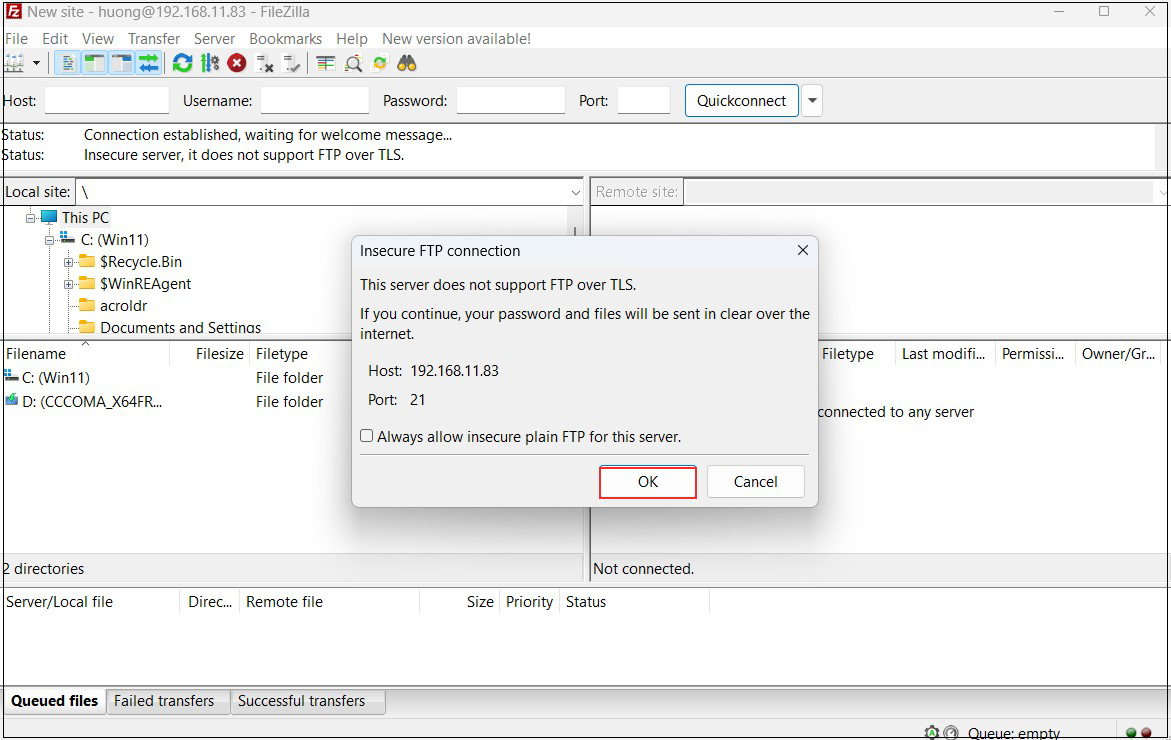Sort local list by Filesize column
Image resolution: width=1171 pixels, height=740 pixels.
[211, 354]
